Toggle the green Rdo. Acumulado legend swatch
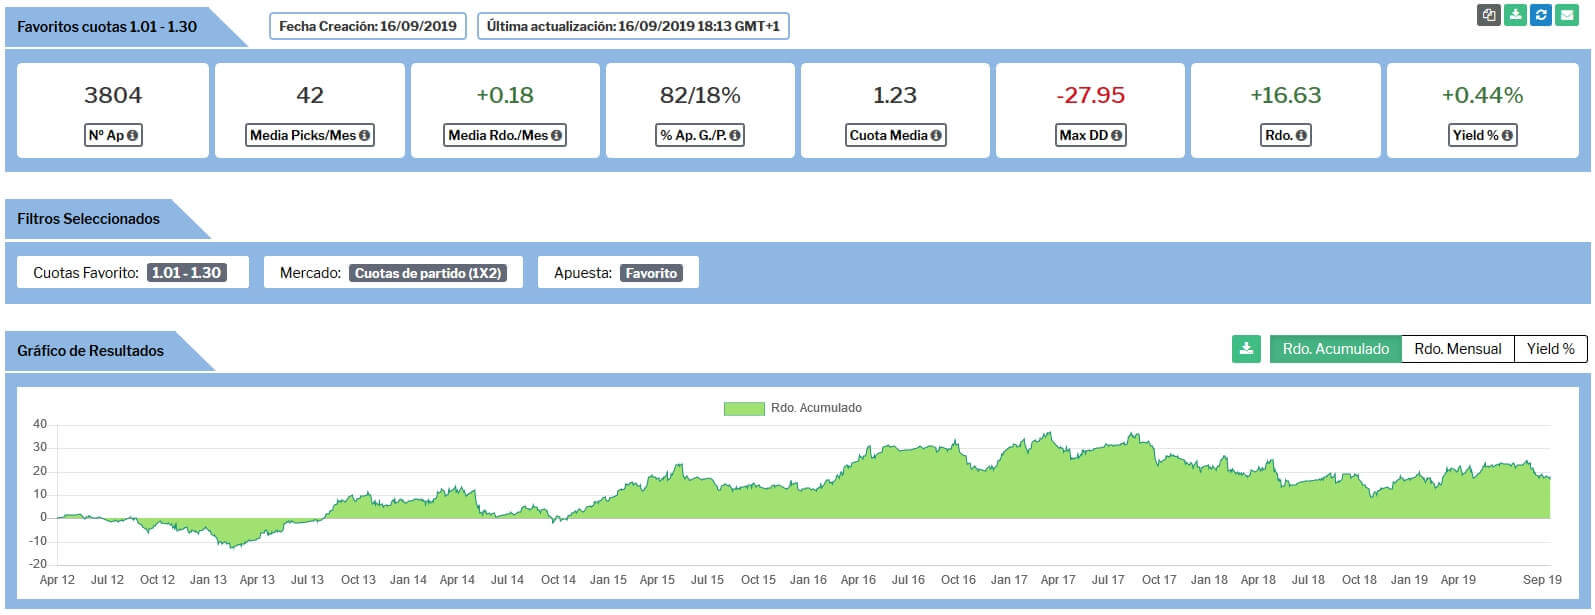The image size is (1595, 615). [x=744, y=408]
